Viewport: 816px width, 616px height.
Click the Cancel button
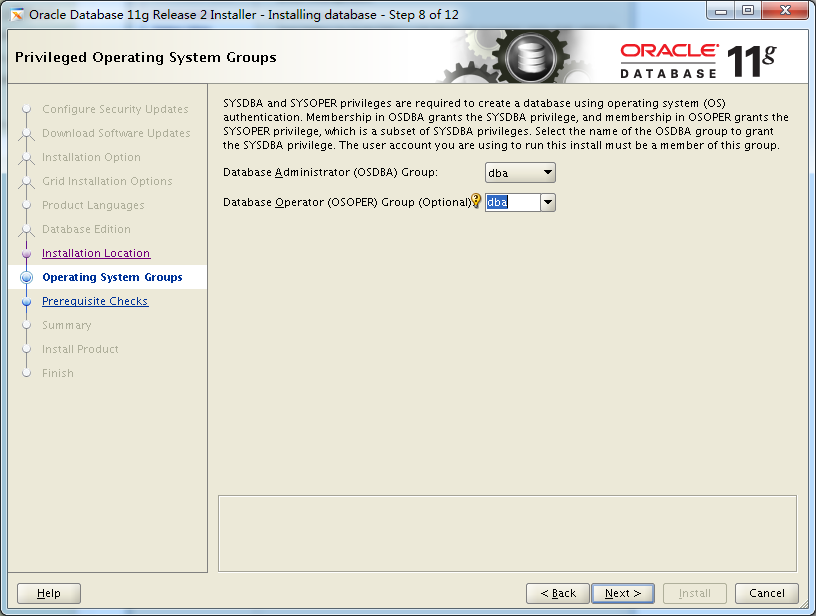click(767, 593)
